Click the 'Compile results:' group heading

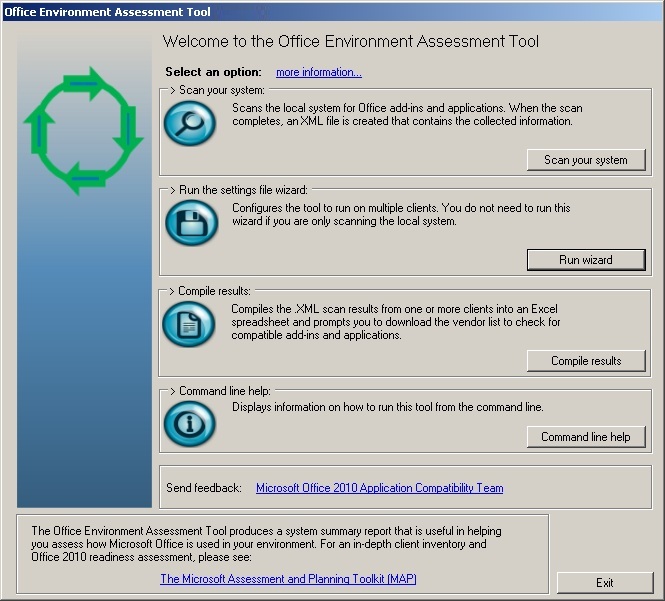210,291
